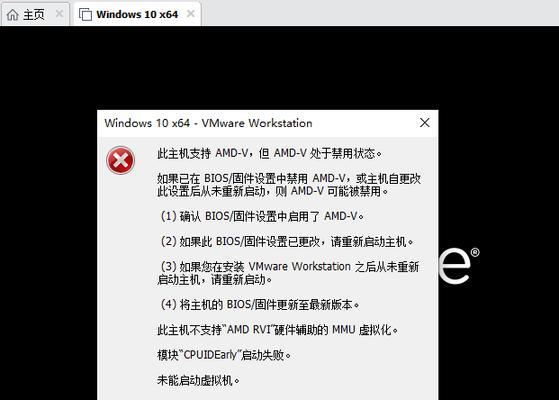
Task: Click the VM icon on Windows 10 x64 tab
Action: (x=85, y=15)
